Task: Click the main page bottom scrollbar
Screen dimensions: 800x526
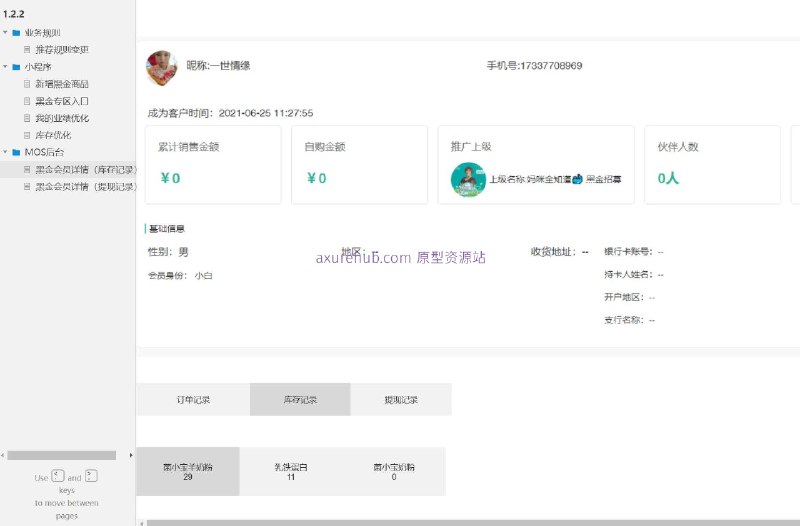Action: pos(473,523)
